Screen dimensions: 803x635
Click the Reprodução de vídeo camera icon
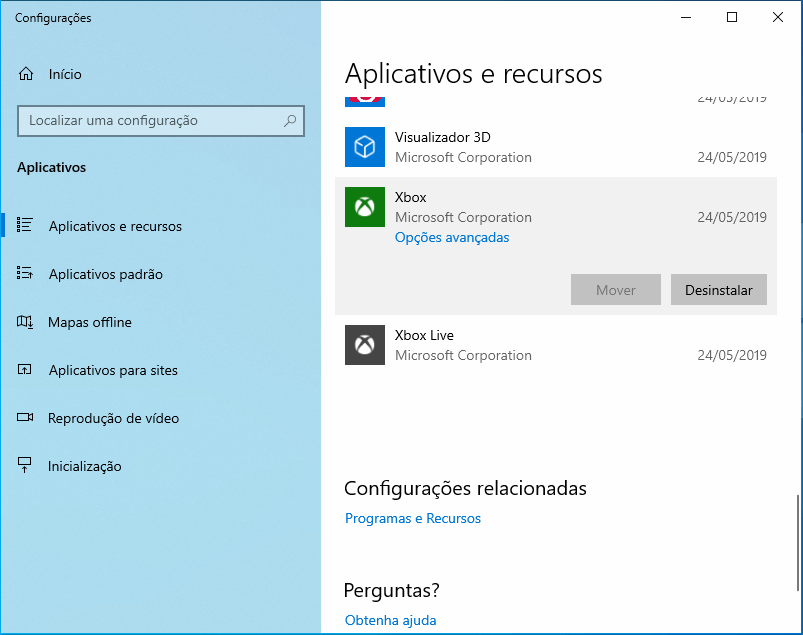(25, 417)
